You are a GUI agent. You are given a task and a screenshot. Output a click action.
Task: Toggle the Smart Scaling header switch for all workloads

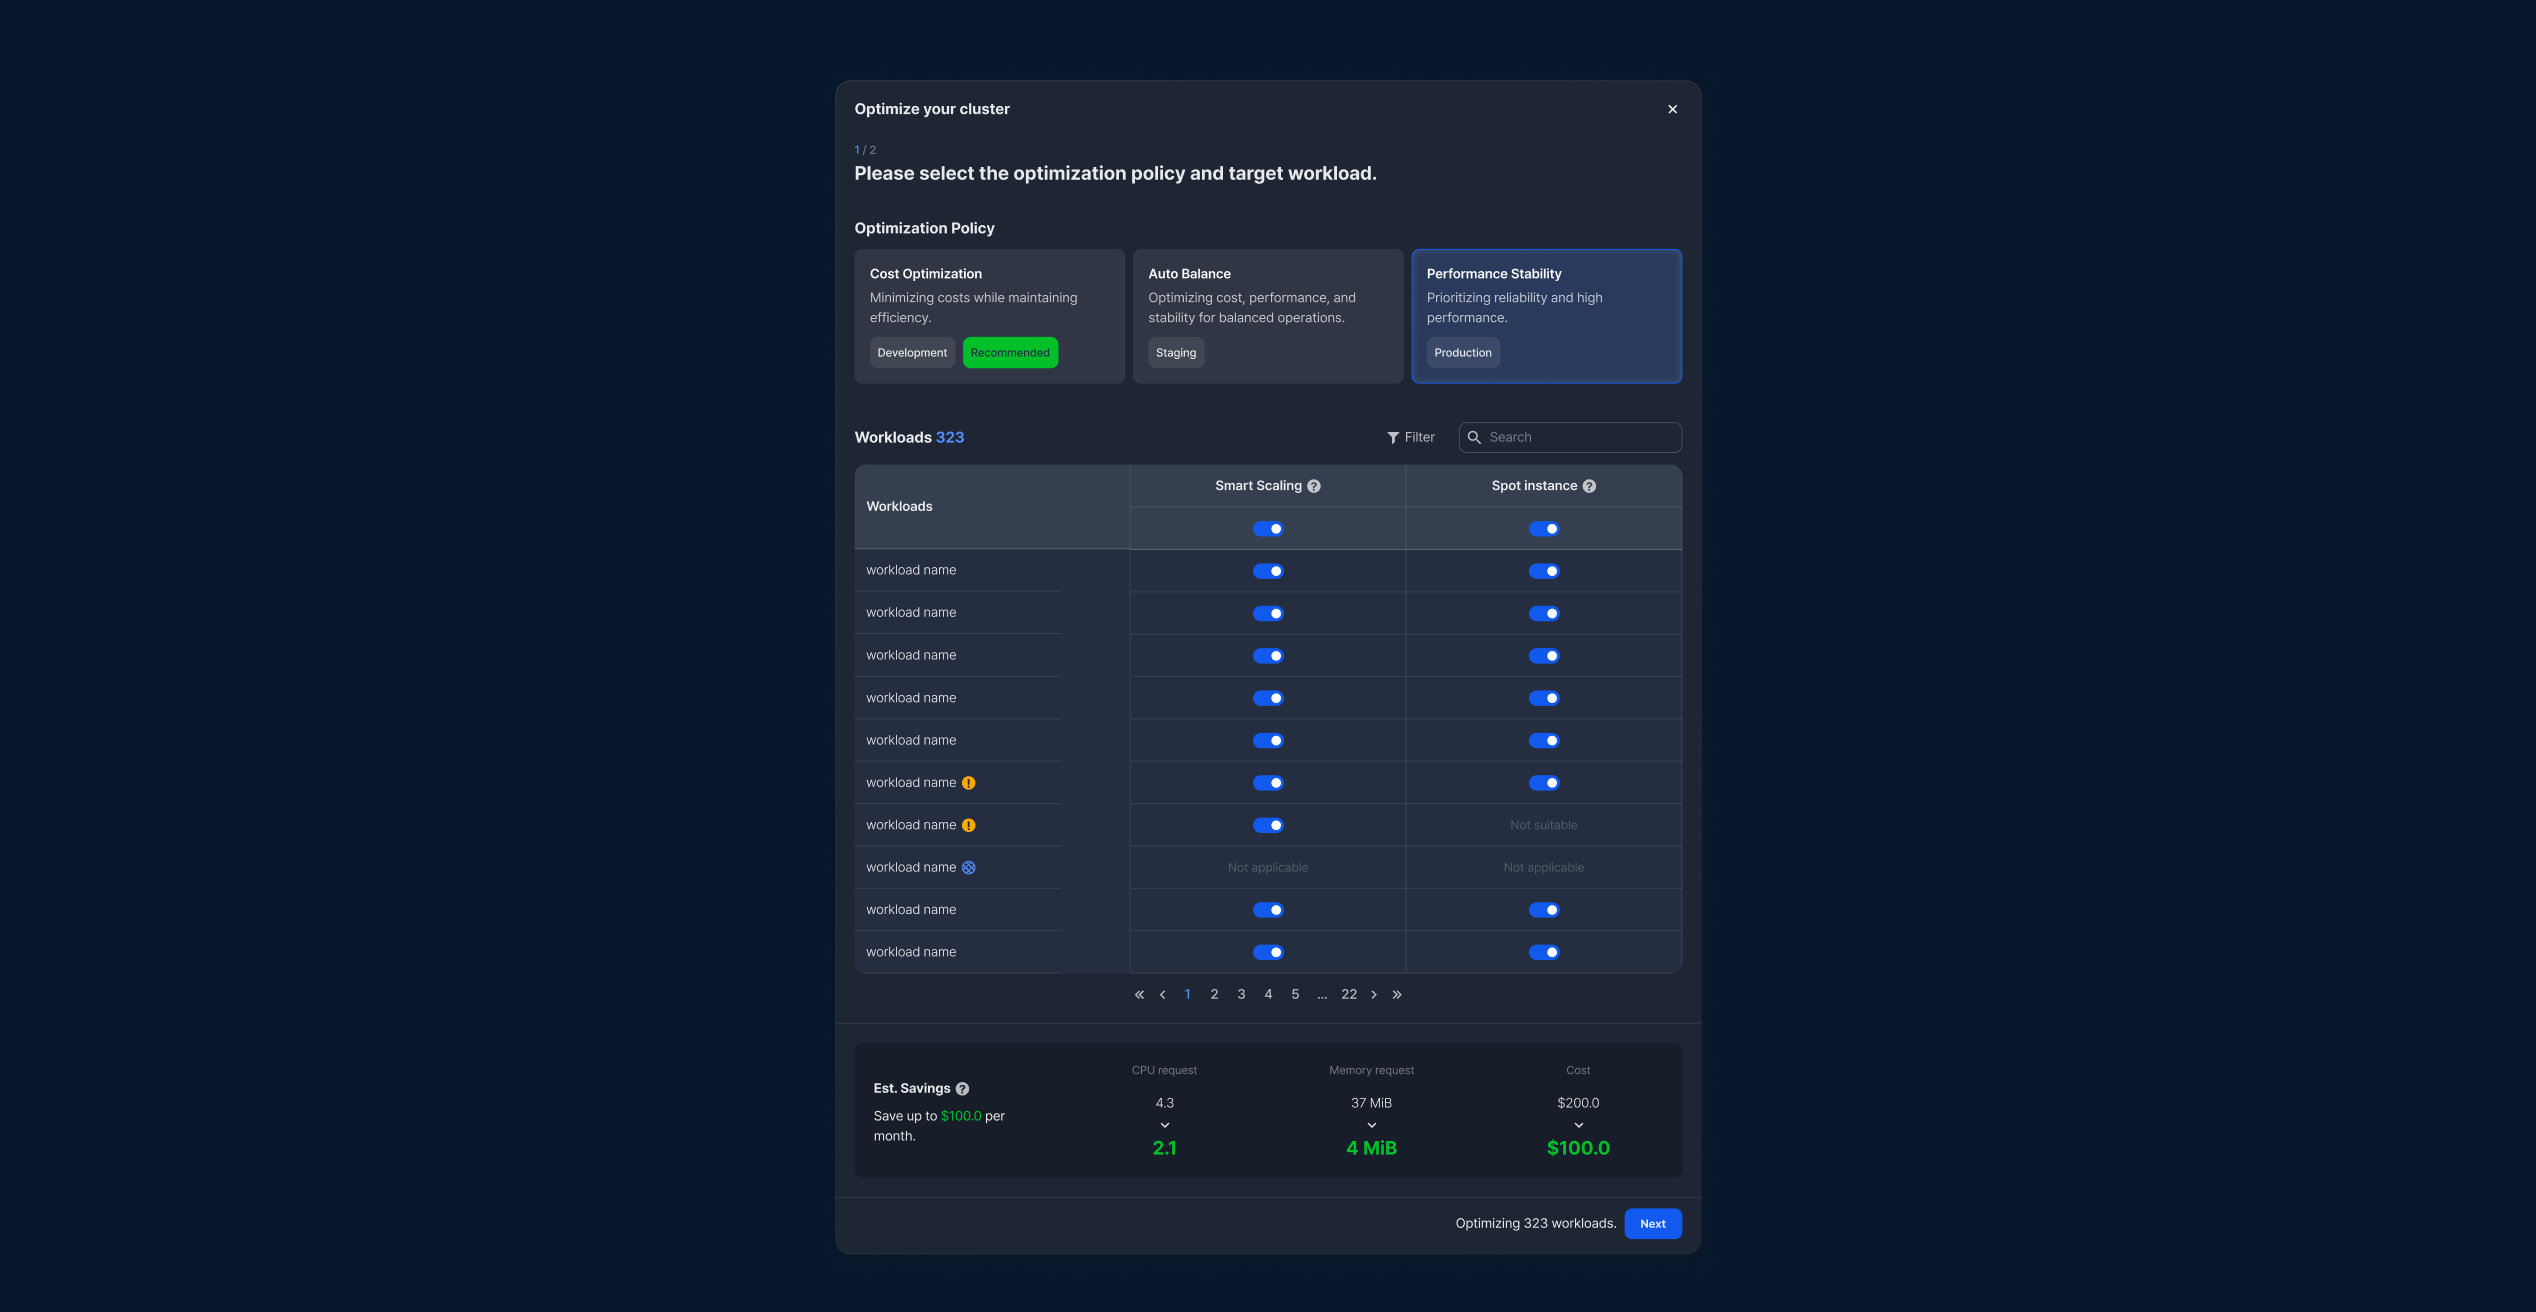coord(1268,529)
